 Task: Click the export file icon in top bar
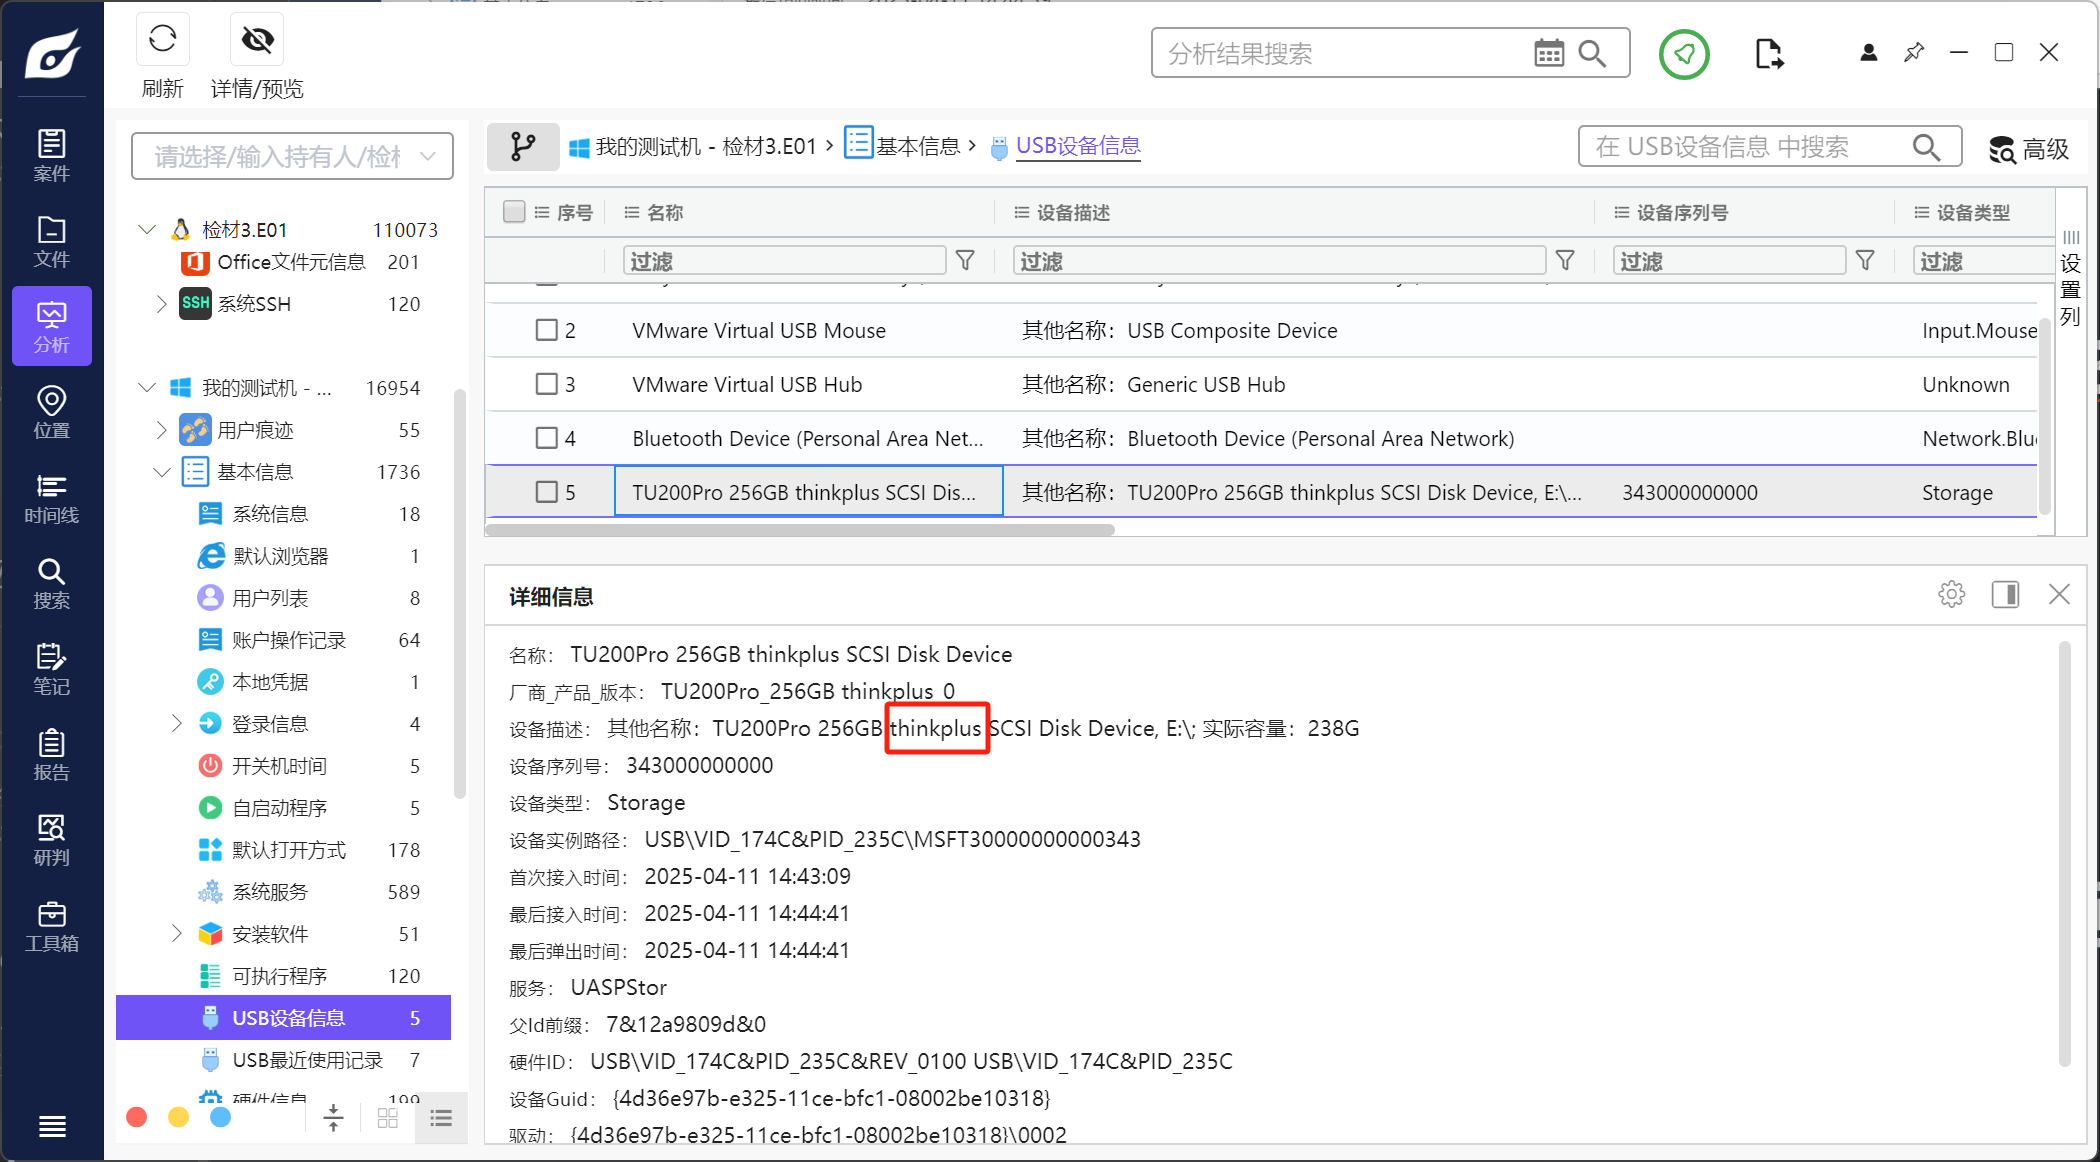pos(1768,54)
